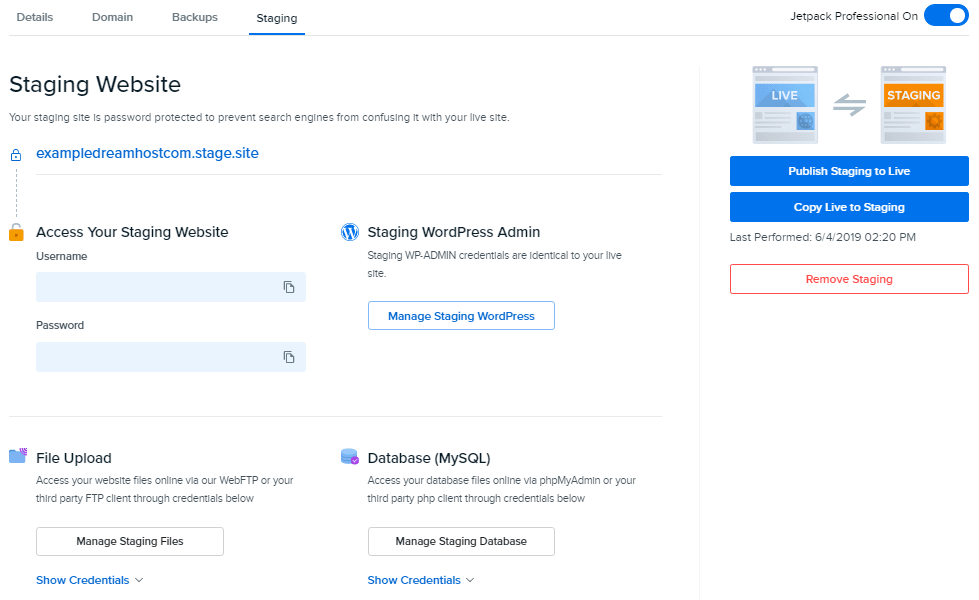Copy the staging password with the copy icon
Screen dimensions: 979x600
tap(288, 357)
